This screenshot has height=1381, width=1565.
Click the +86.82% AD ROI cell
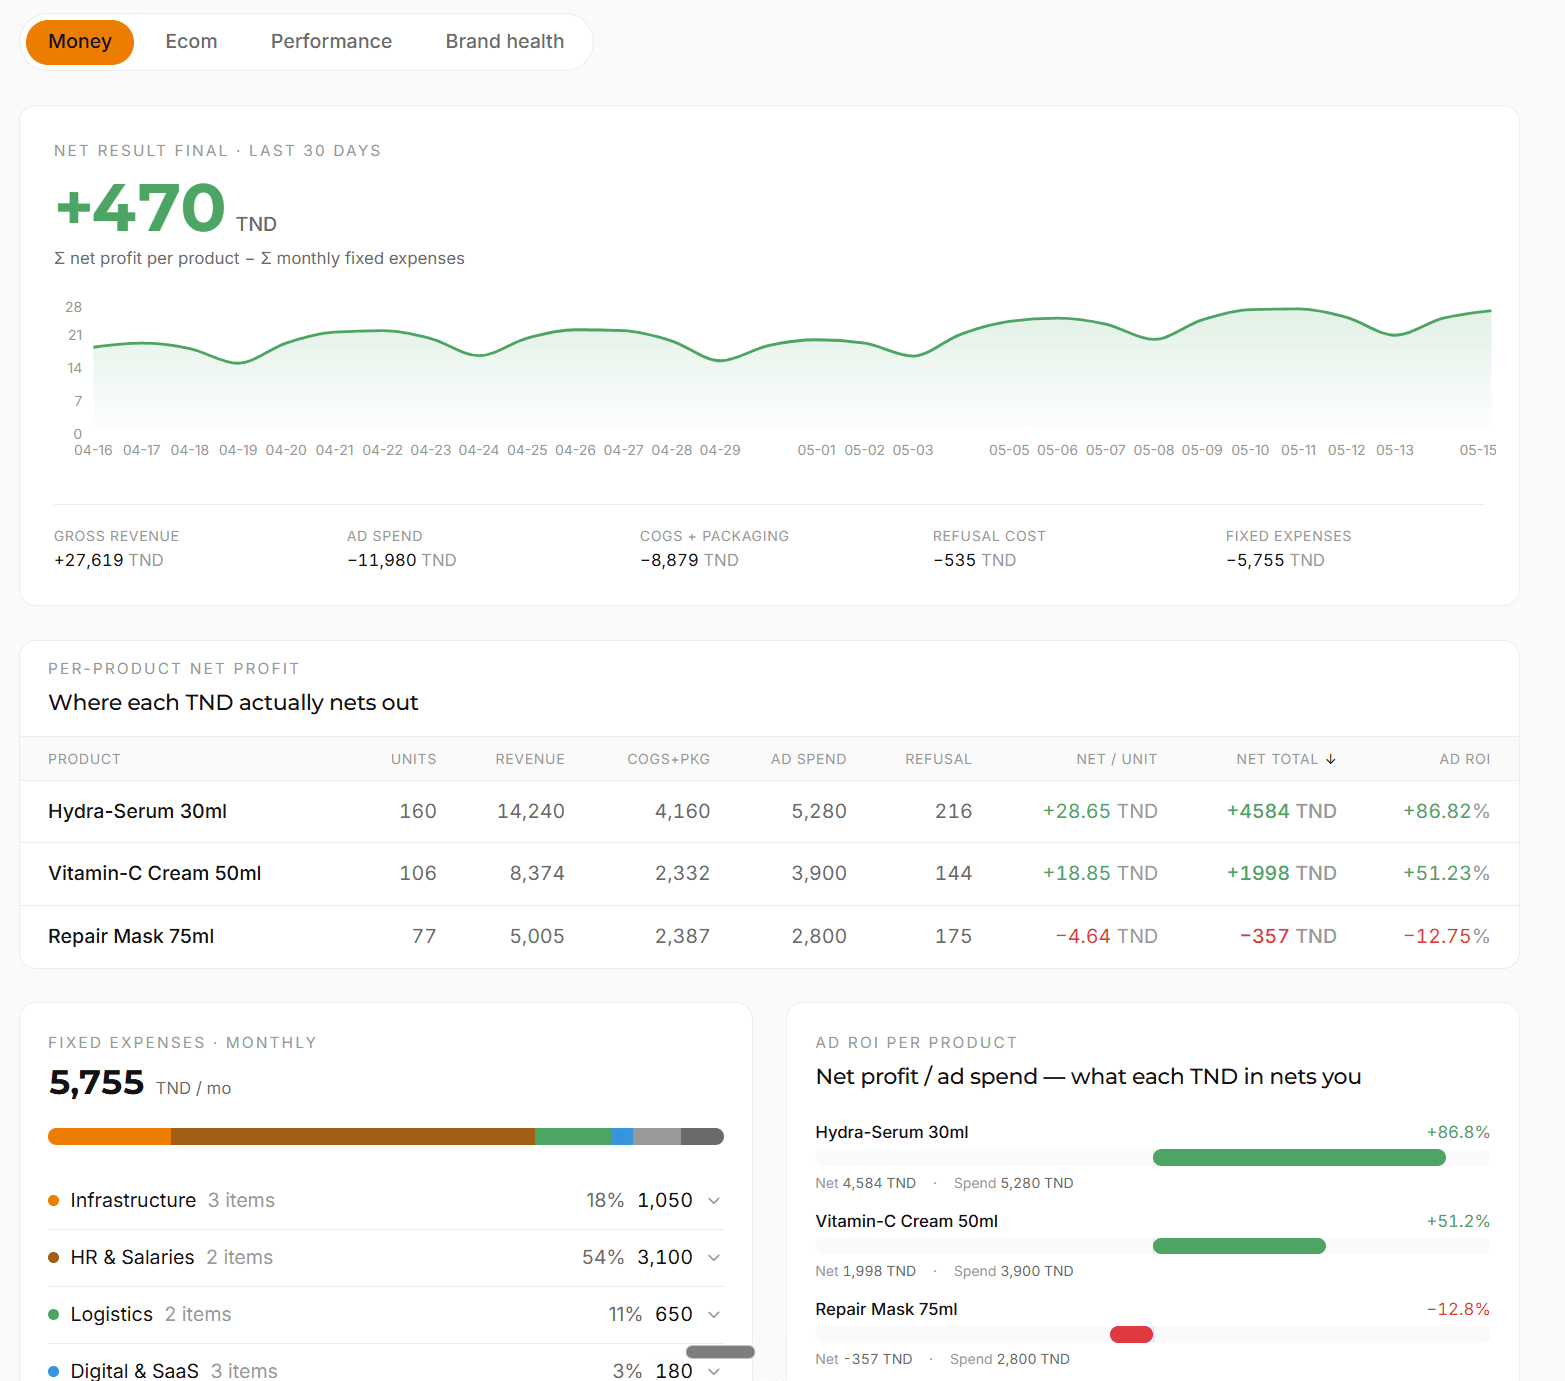click(x=1446, y=811)
